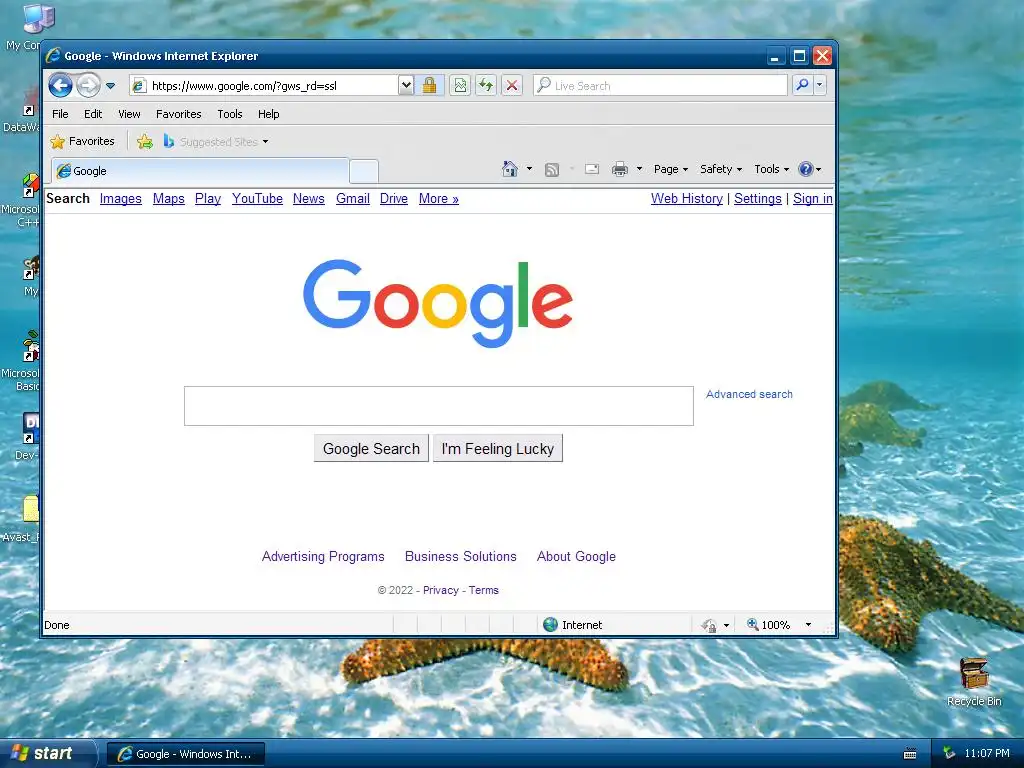This screenshot has height=768, width=1024.
Task: Open the File menu
Action: pos(60,114)
